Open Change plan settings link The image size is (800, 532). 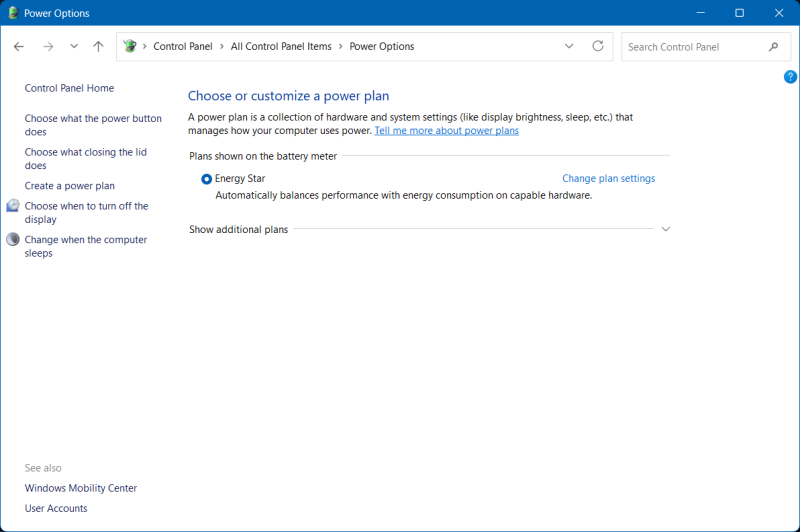click(x=608, y=179)
